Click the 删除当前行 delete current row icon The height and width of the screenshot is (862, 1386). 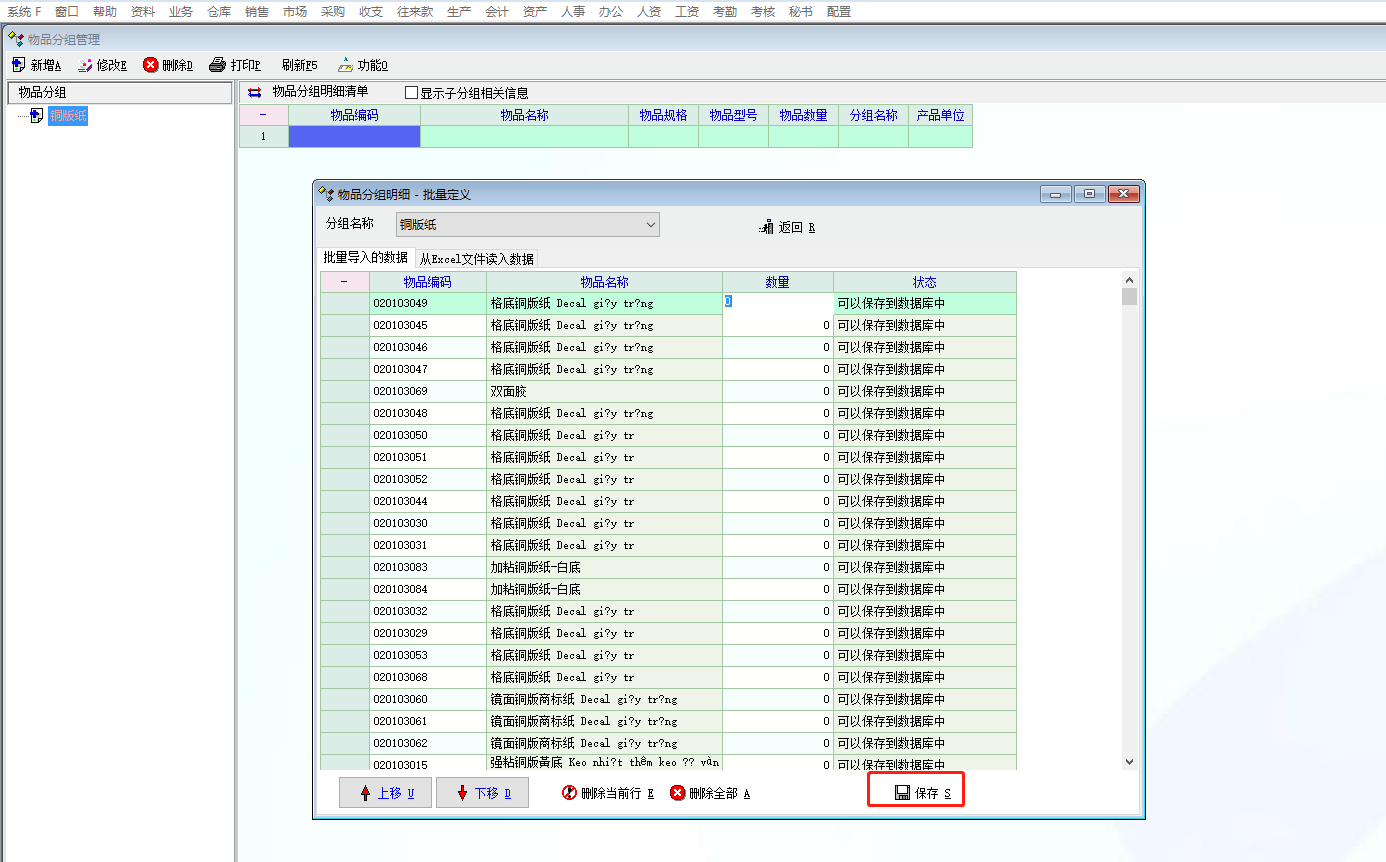tap(570, 793)
